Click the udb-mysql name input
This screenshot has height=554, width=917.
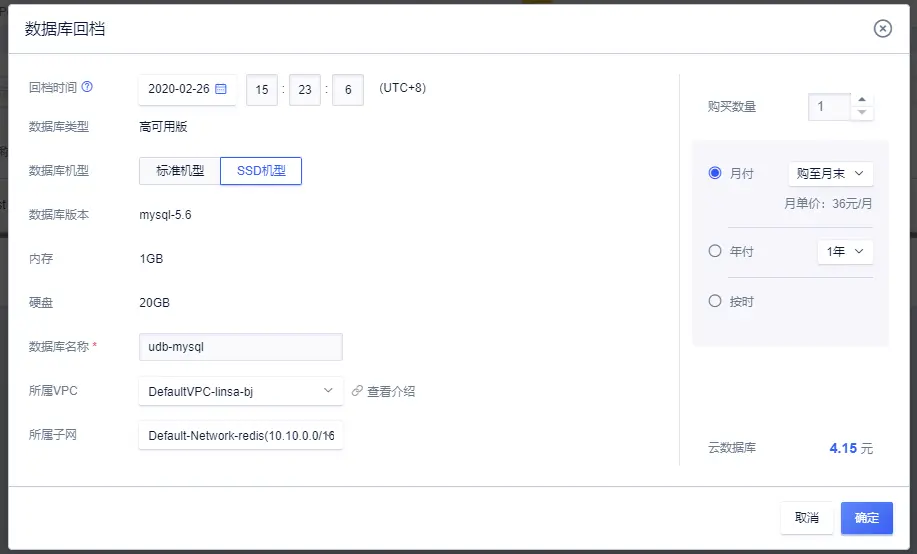click(x=240, y=347)
